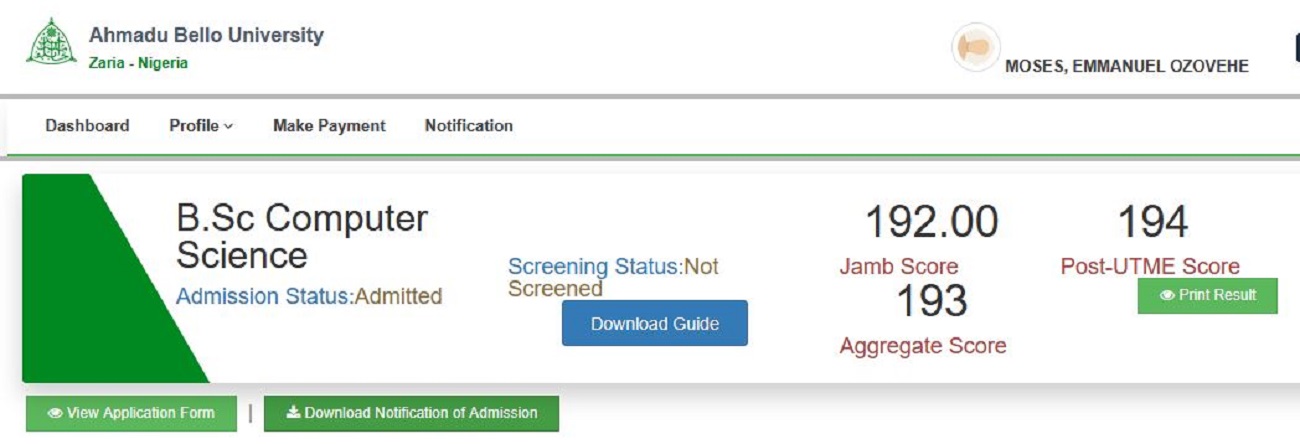Select the Aggregate Score value 193
This screenshot has height=444, width=1300.
pos(931,302)
